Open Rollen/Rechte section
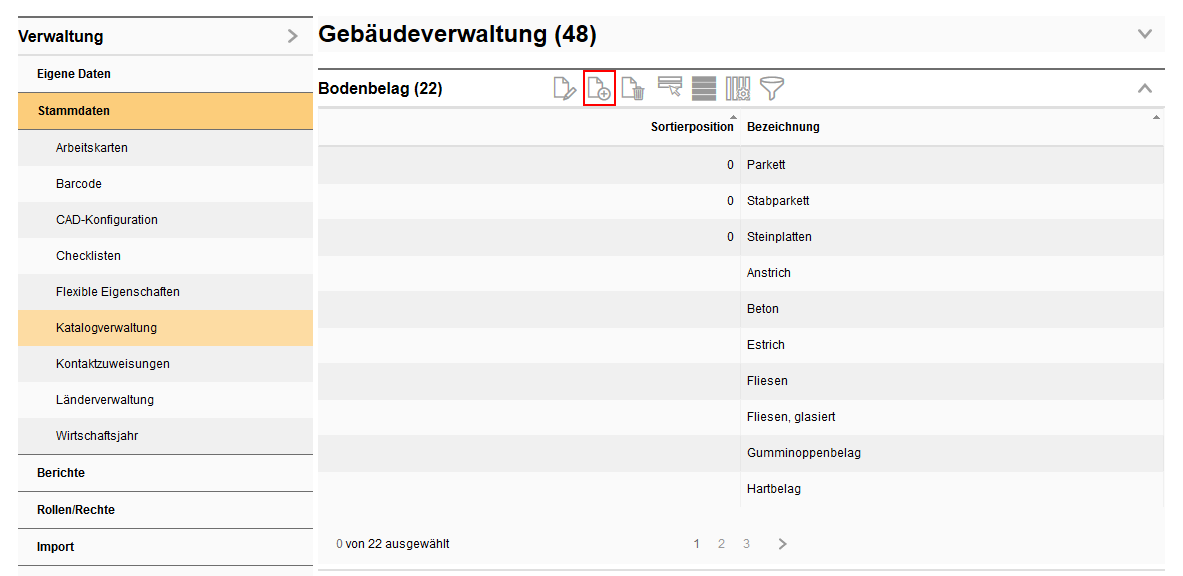 (76, 510)
